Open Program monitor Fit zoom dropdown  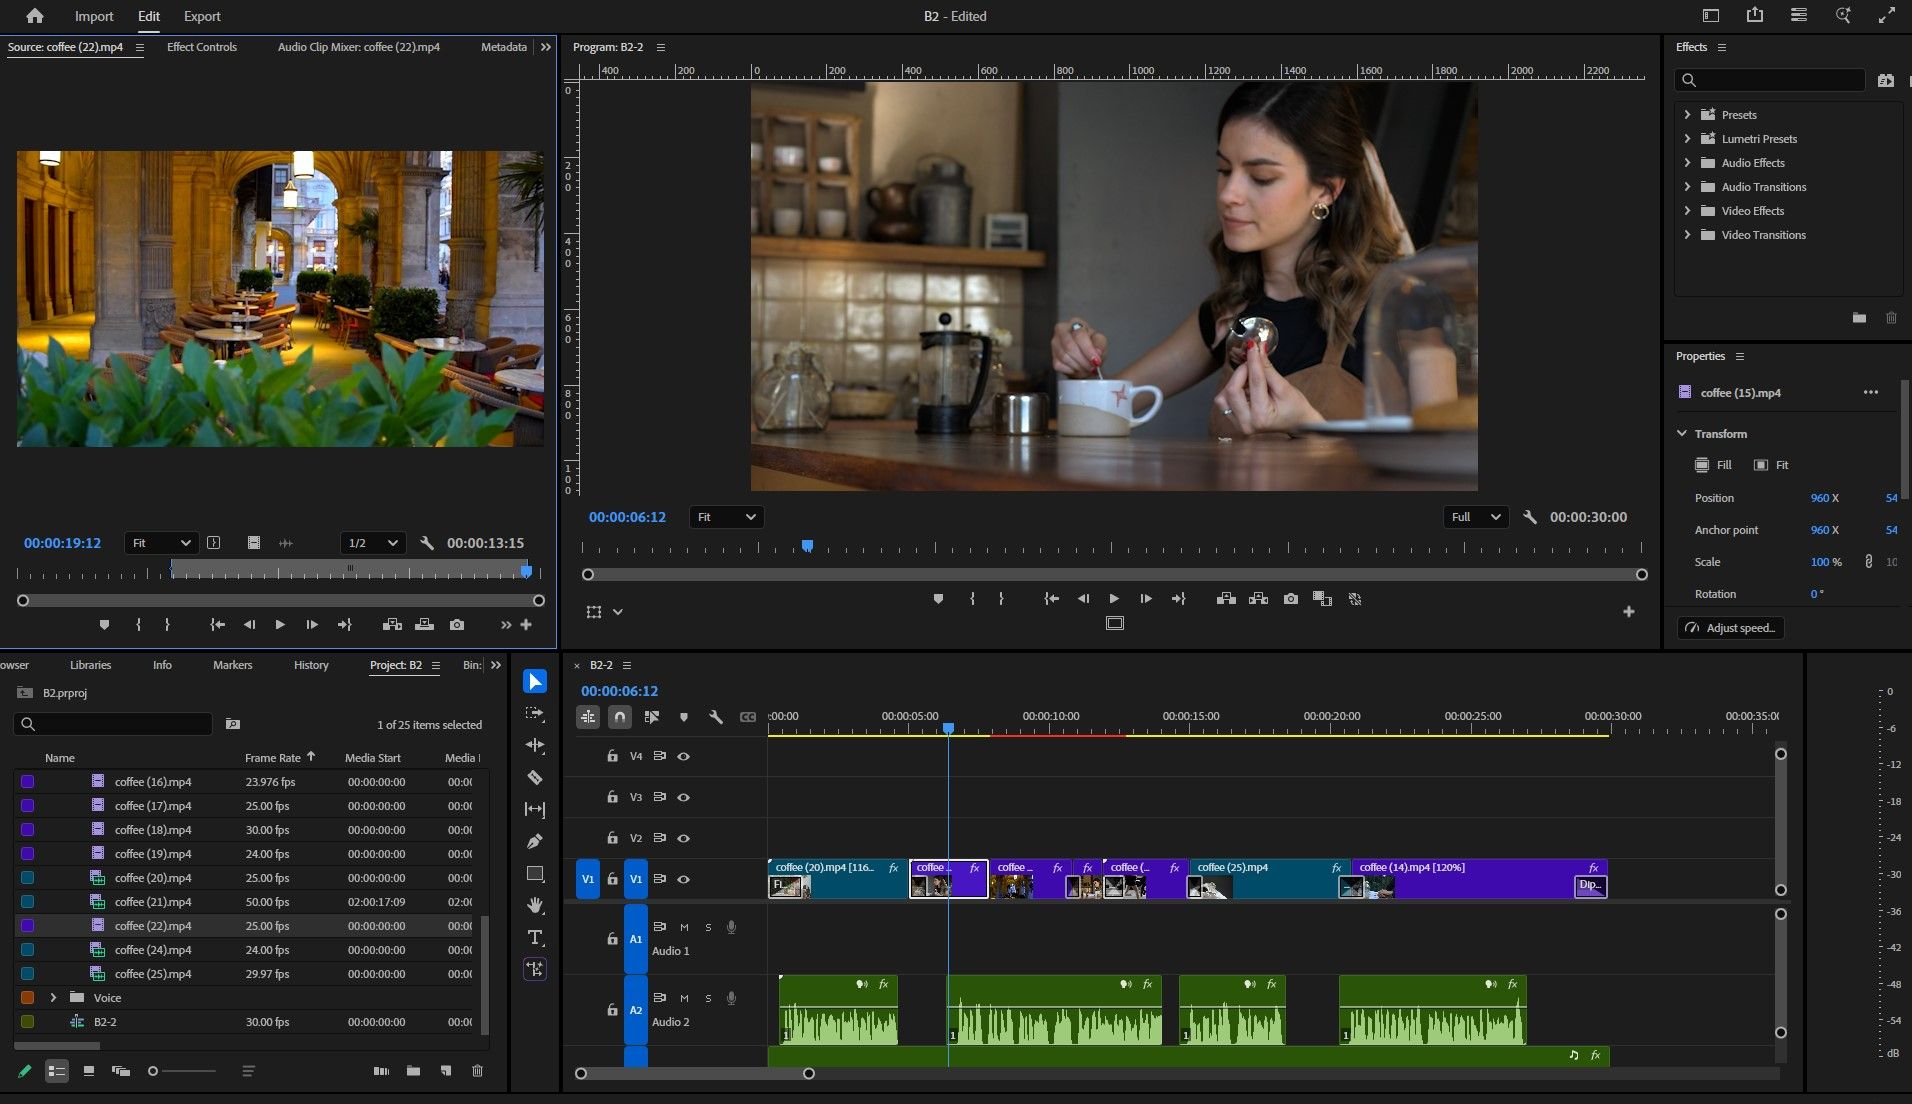pyautogui.click(x=726, y=517)
